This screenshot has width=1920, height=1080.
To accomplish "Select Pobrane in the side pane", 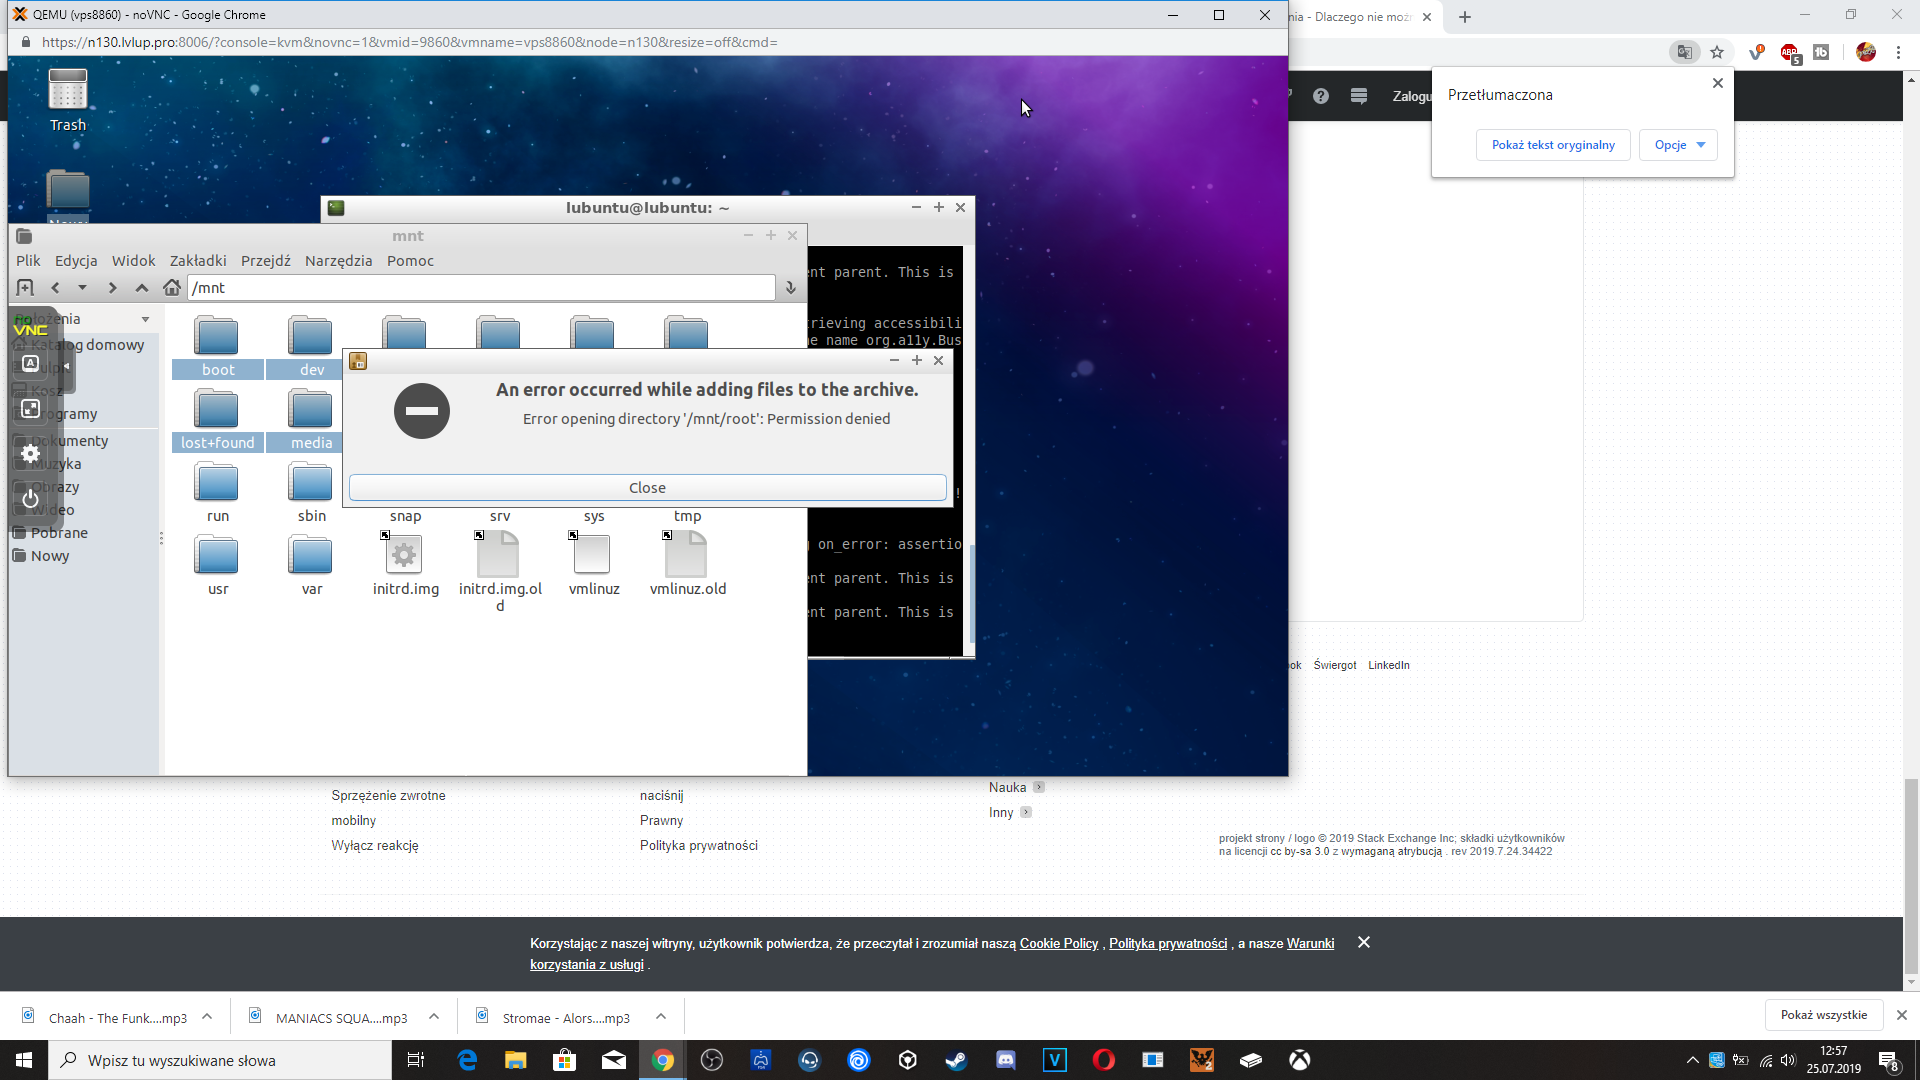I will [x=59, y=533].
